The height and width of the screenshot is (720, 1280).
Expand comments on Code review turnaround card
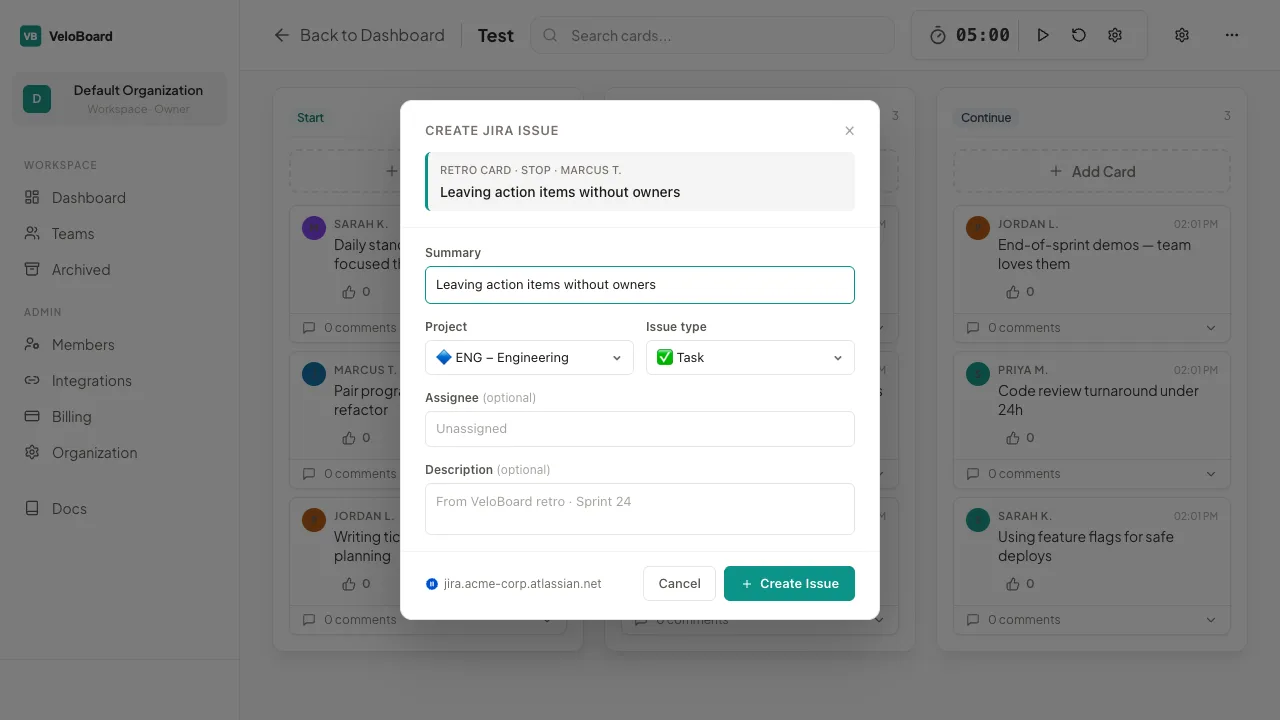(1211, 474)
